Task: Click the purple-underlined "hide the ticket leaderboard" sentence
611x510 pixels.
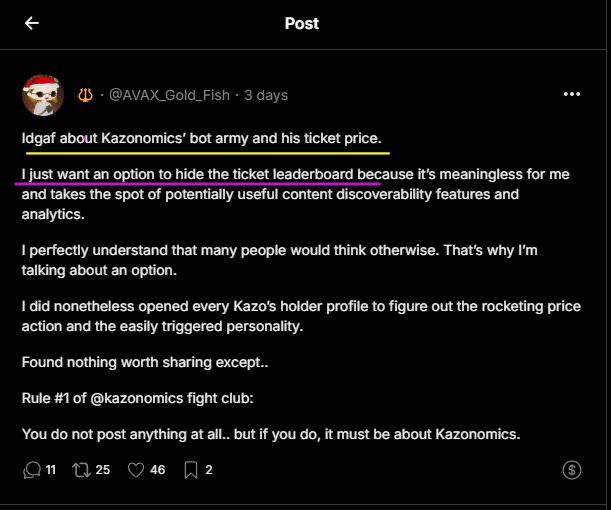Action: point(200,174)
